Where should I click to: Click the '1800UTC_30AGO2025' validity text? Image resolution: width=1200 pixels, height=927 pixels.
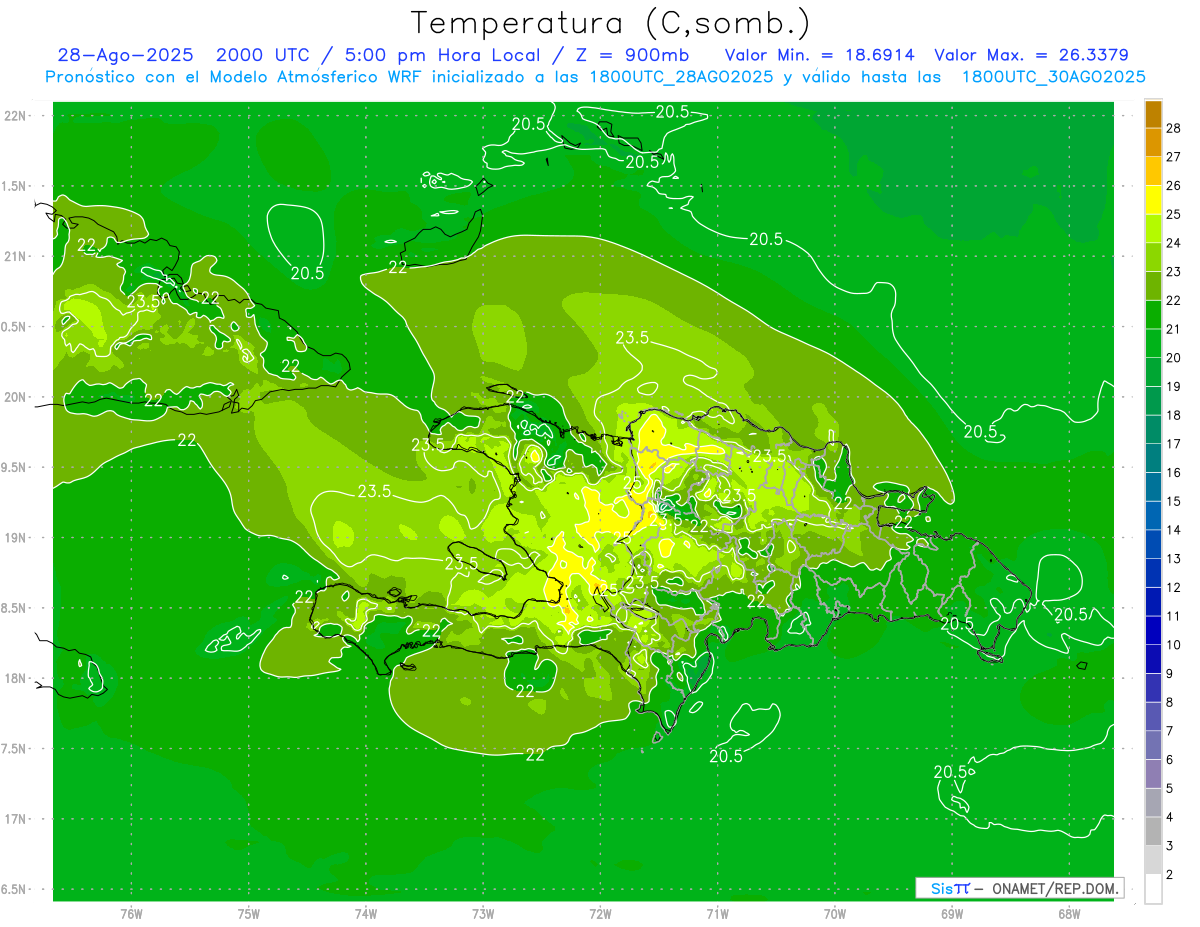click(1053, 77)
